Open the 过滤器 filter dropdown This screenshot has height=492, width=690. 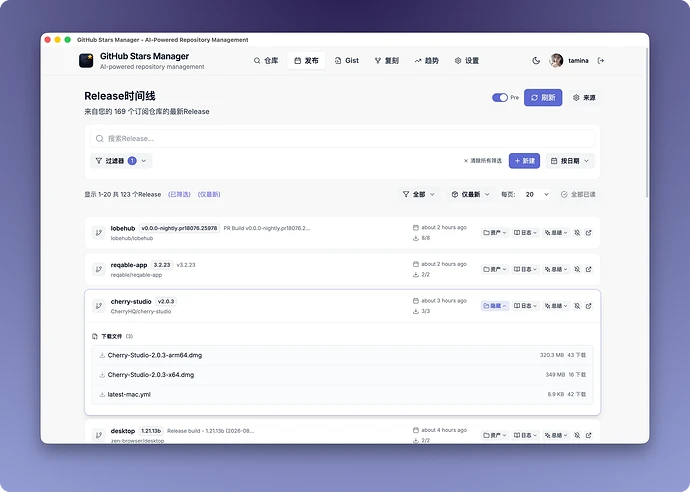[x=121, y=161]
